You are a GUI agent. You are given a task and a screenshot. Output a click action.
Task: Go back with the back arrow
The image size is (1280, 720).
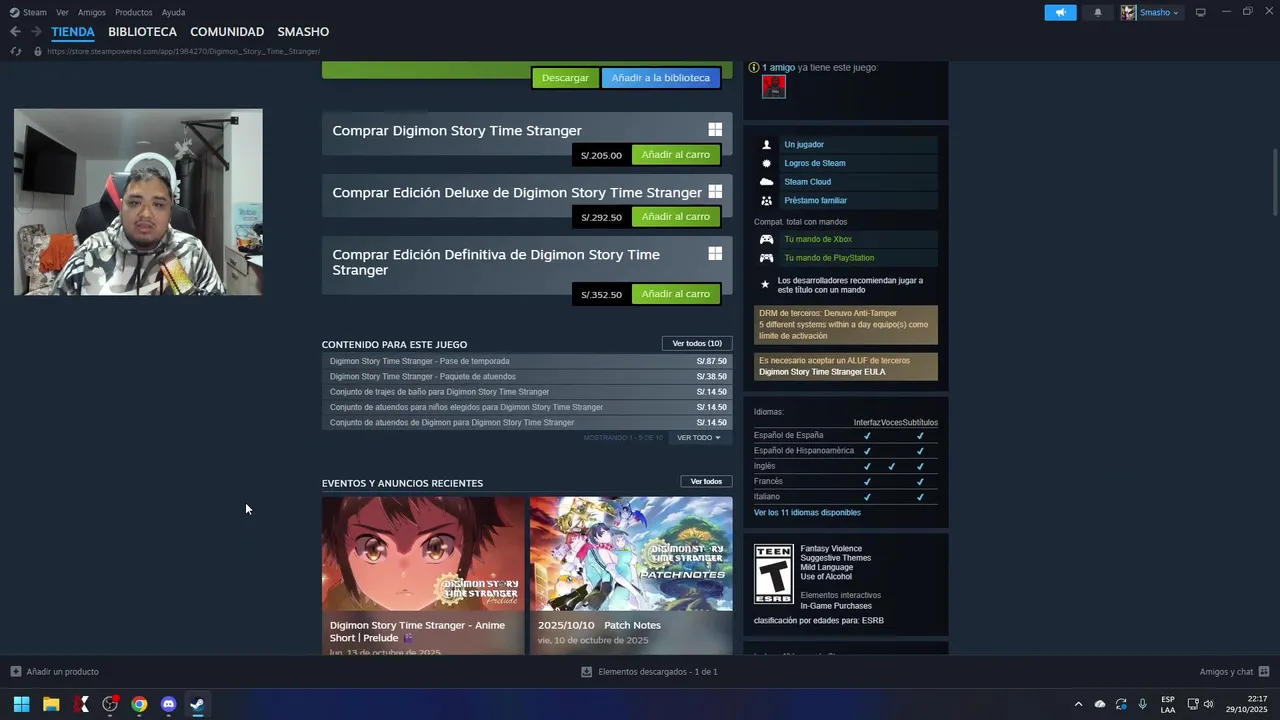[x=15, y=32]
